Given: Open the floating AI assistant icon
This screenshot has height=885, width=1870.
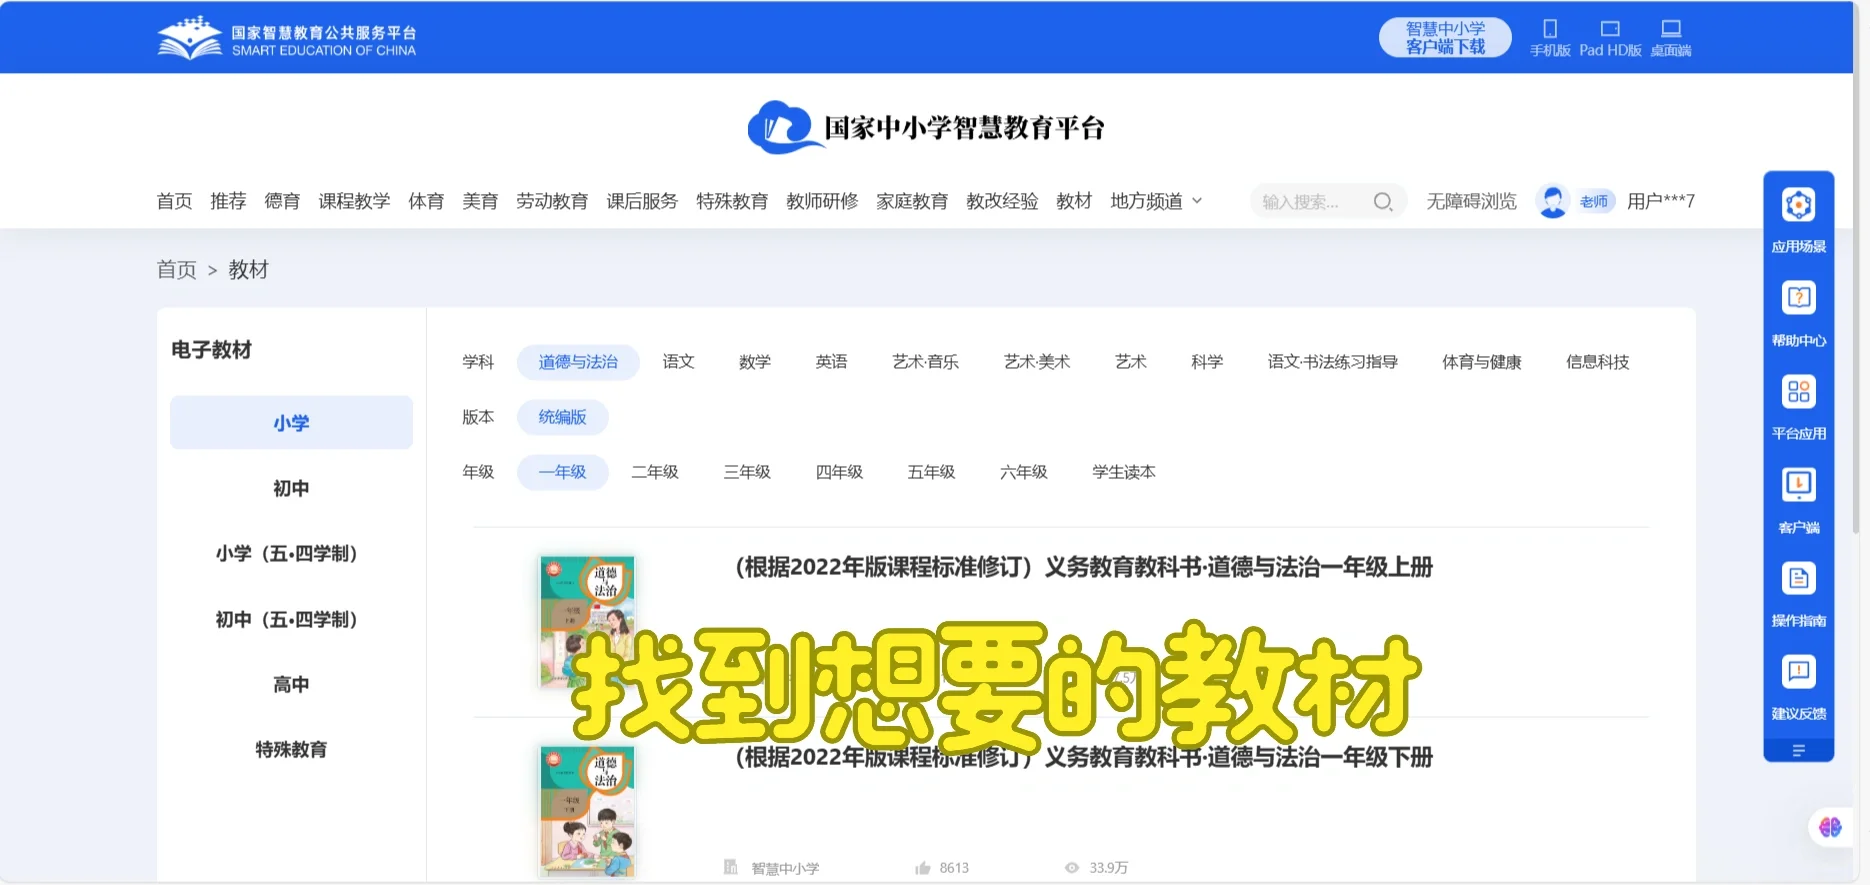Looking at the screenshot, I should [x=1830, y=827].
